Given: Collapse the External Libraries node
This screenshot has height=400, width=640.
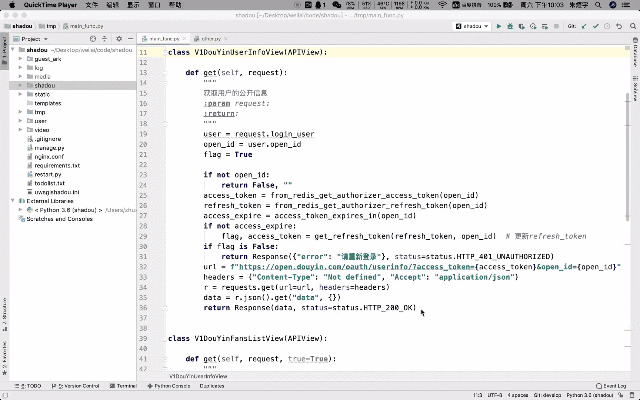Looking at the screenshot, I should pyautogui.click(x=13, y=201).
